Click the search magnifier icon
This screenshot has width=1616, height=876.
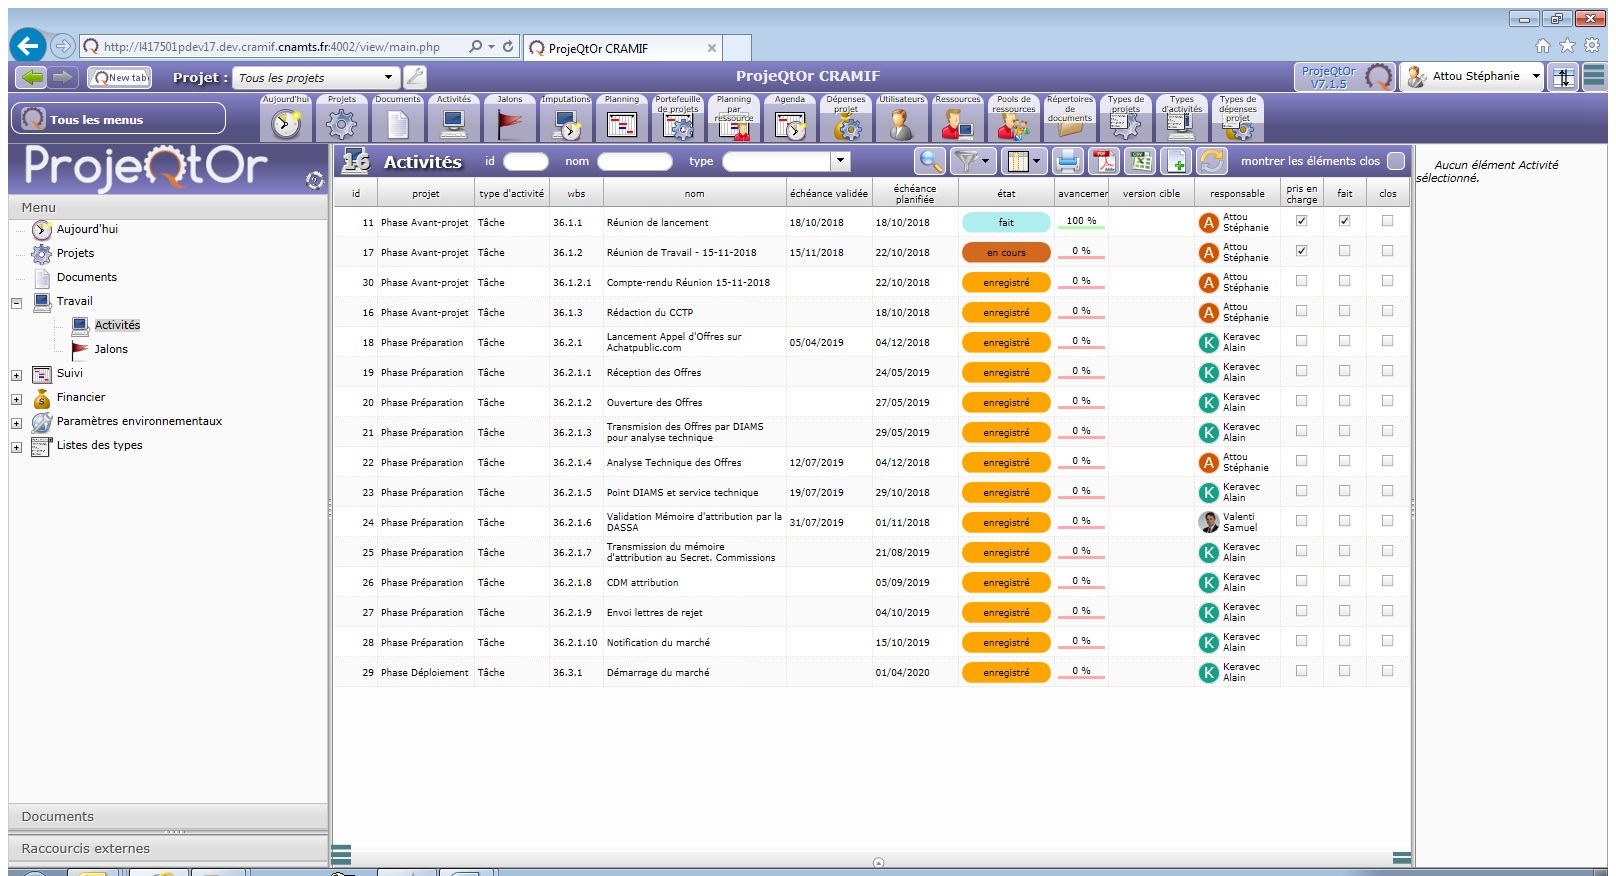[930, 161]
